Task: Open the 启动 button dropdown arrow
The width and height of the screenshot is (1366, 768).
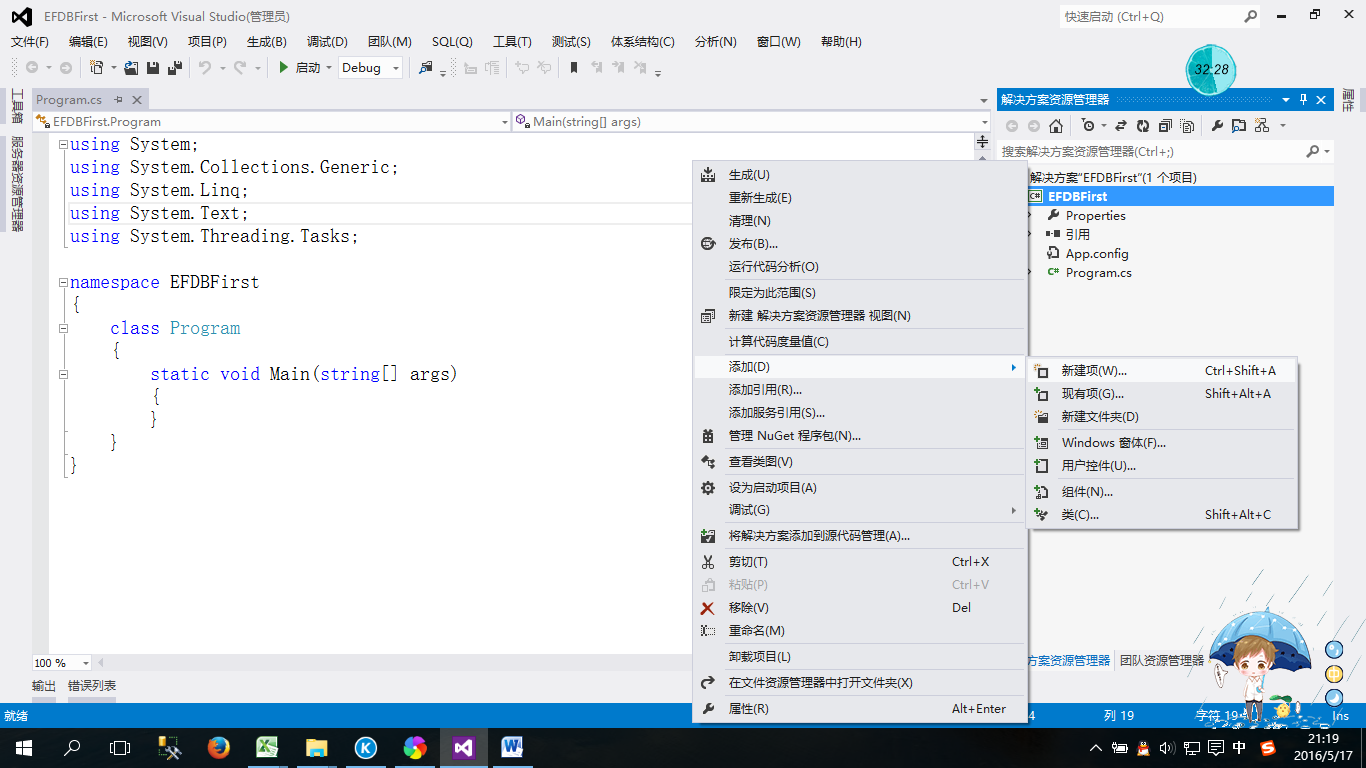Action: pos(329,68)
